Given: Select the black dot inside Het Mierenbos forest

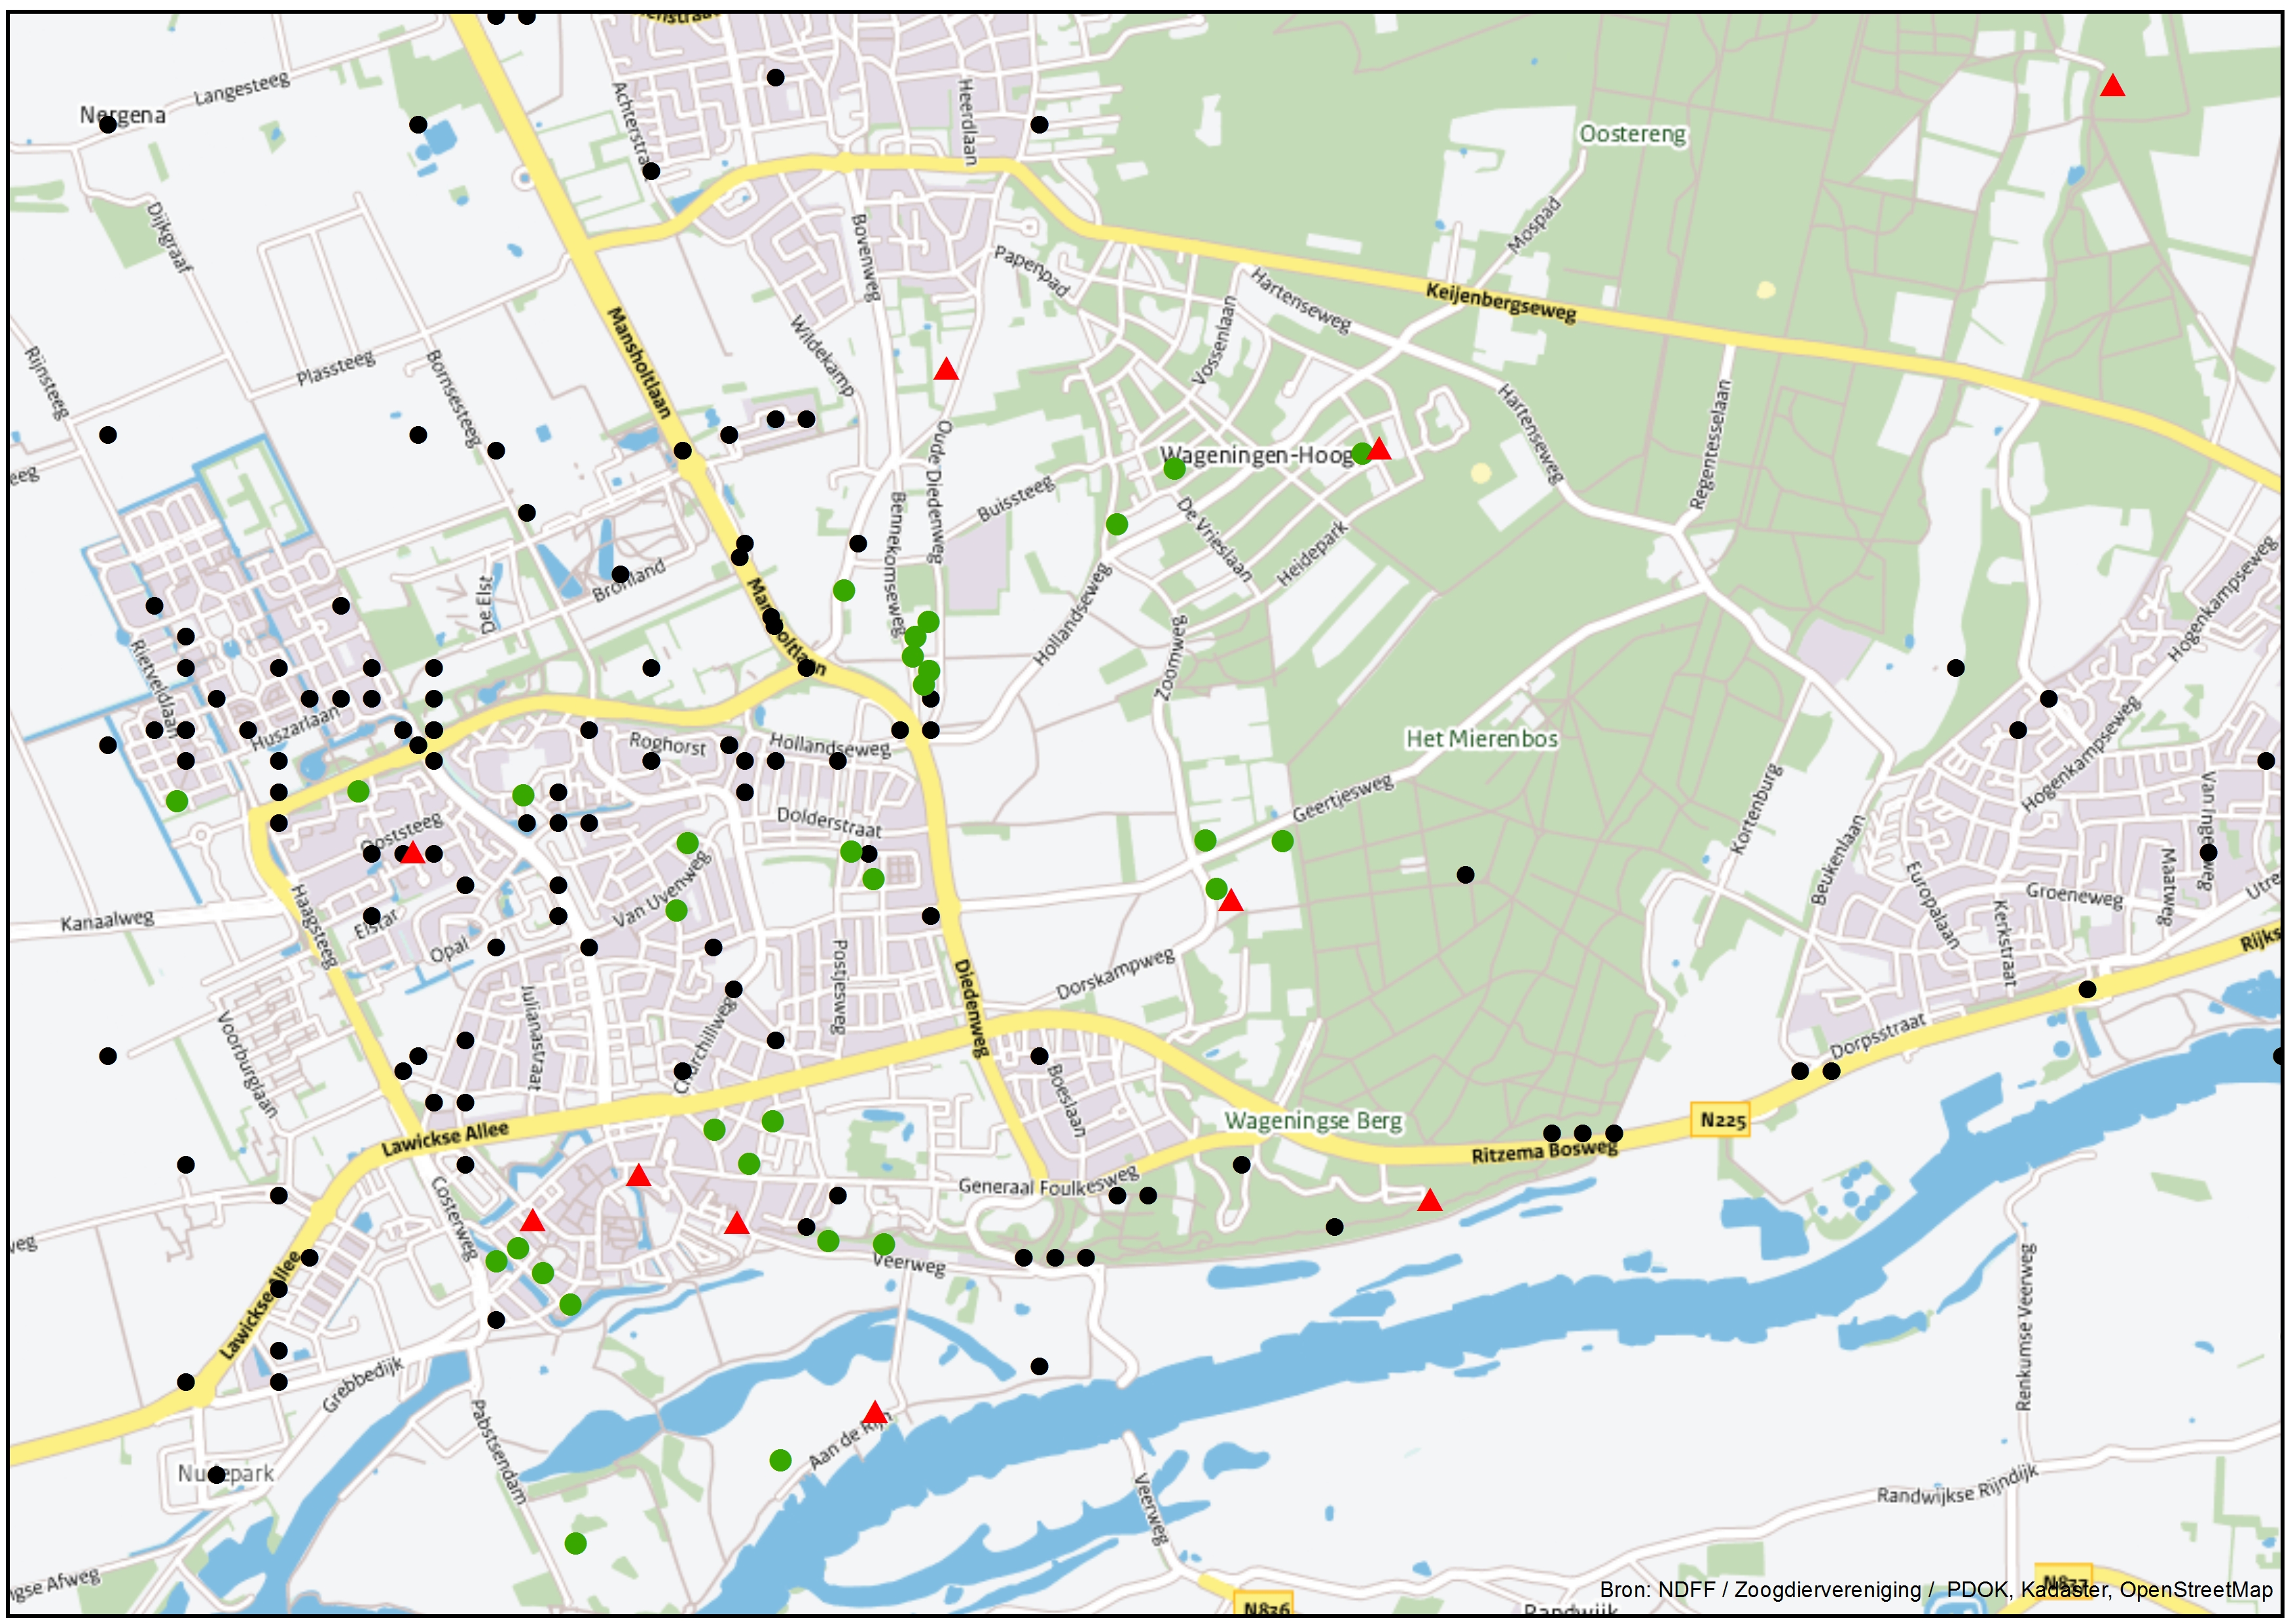Looking at the screenshot, I should (1466, 875).
